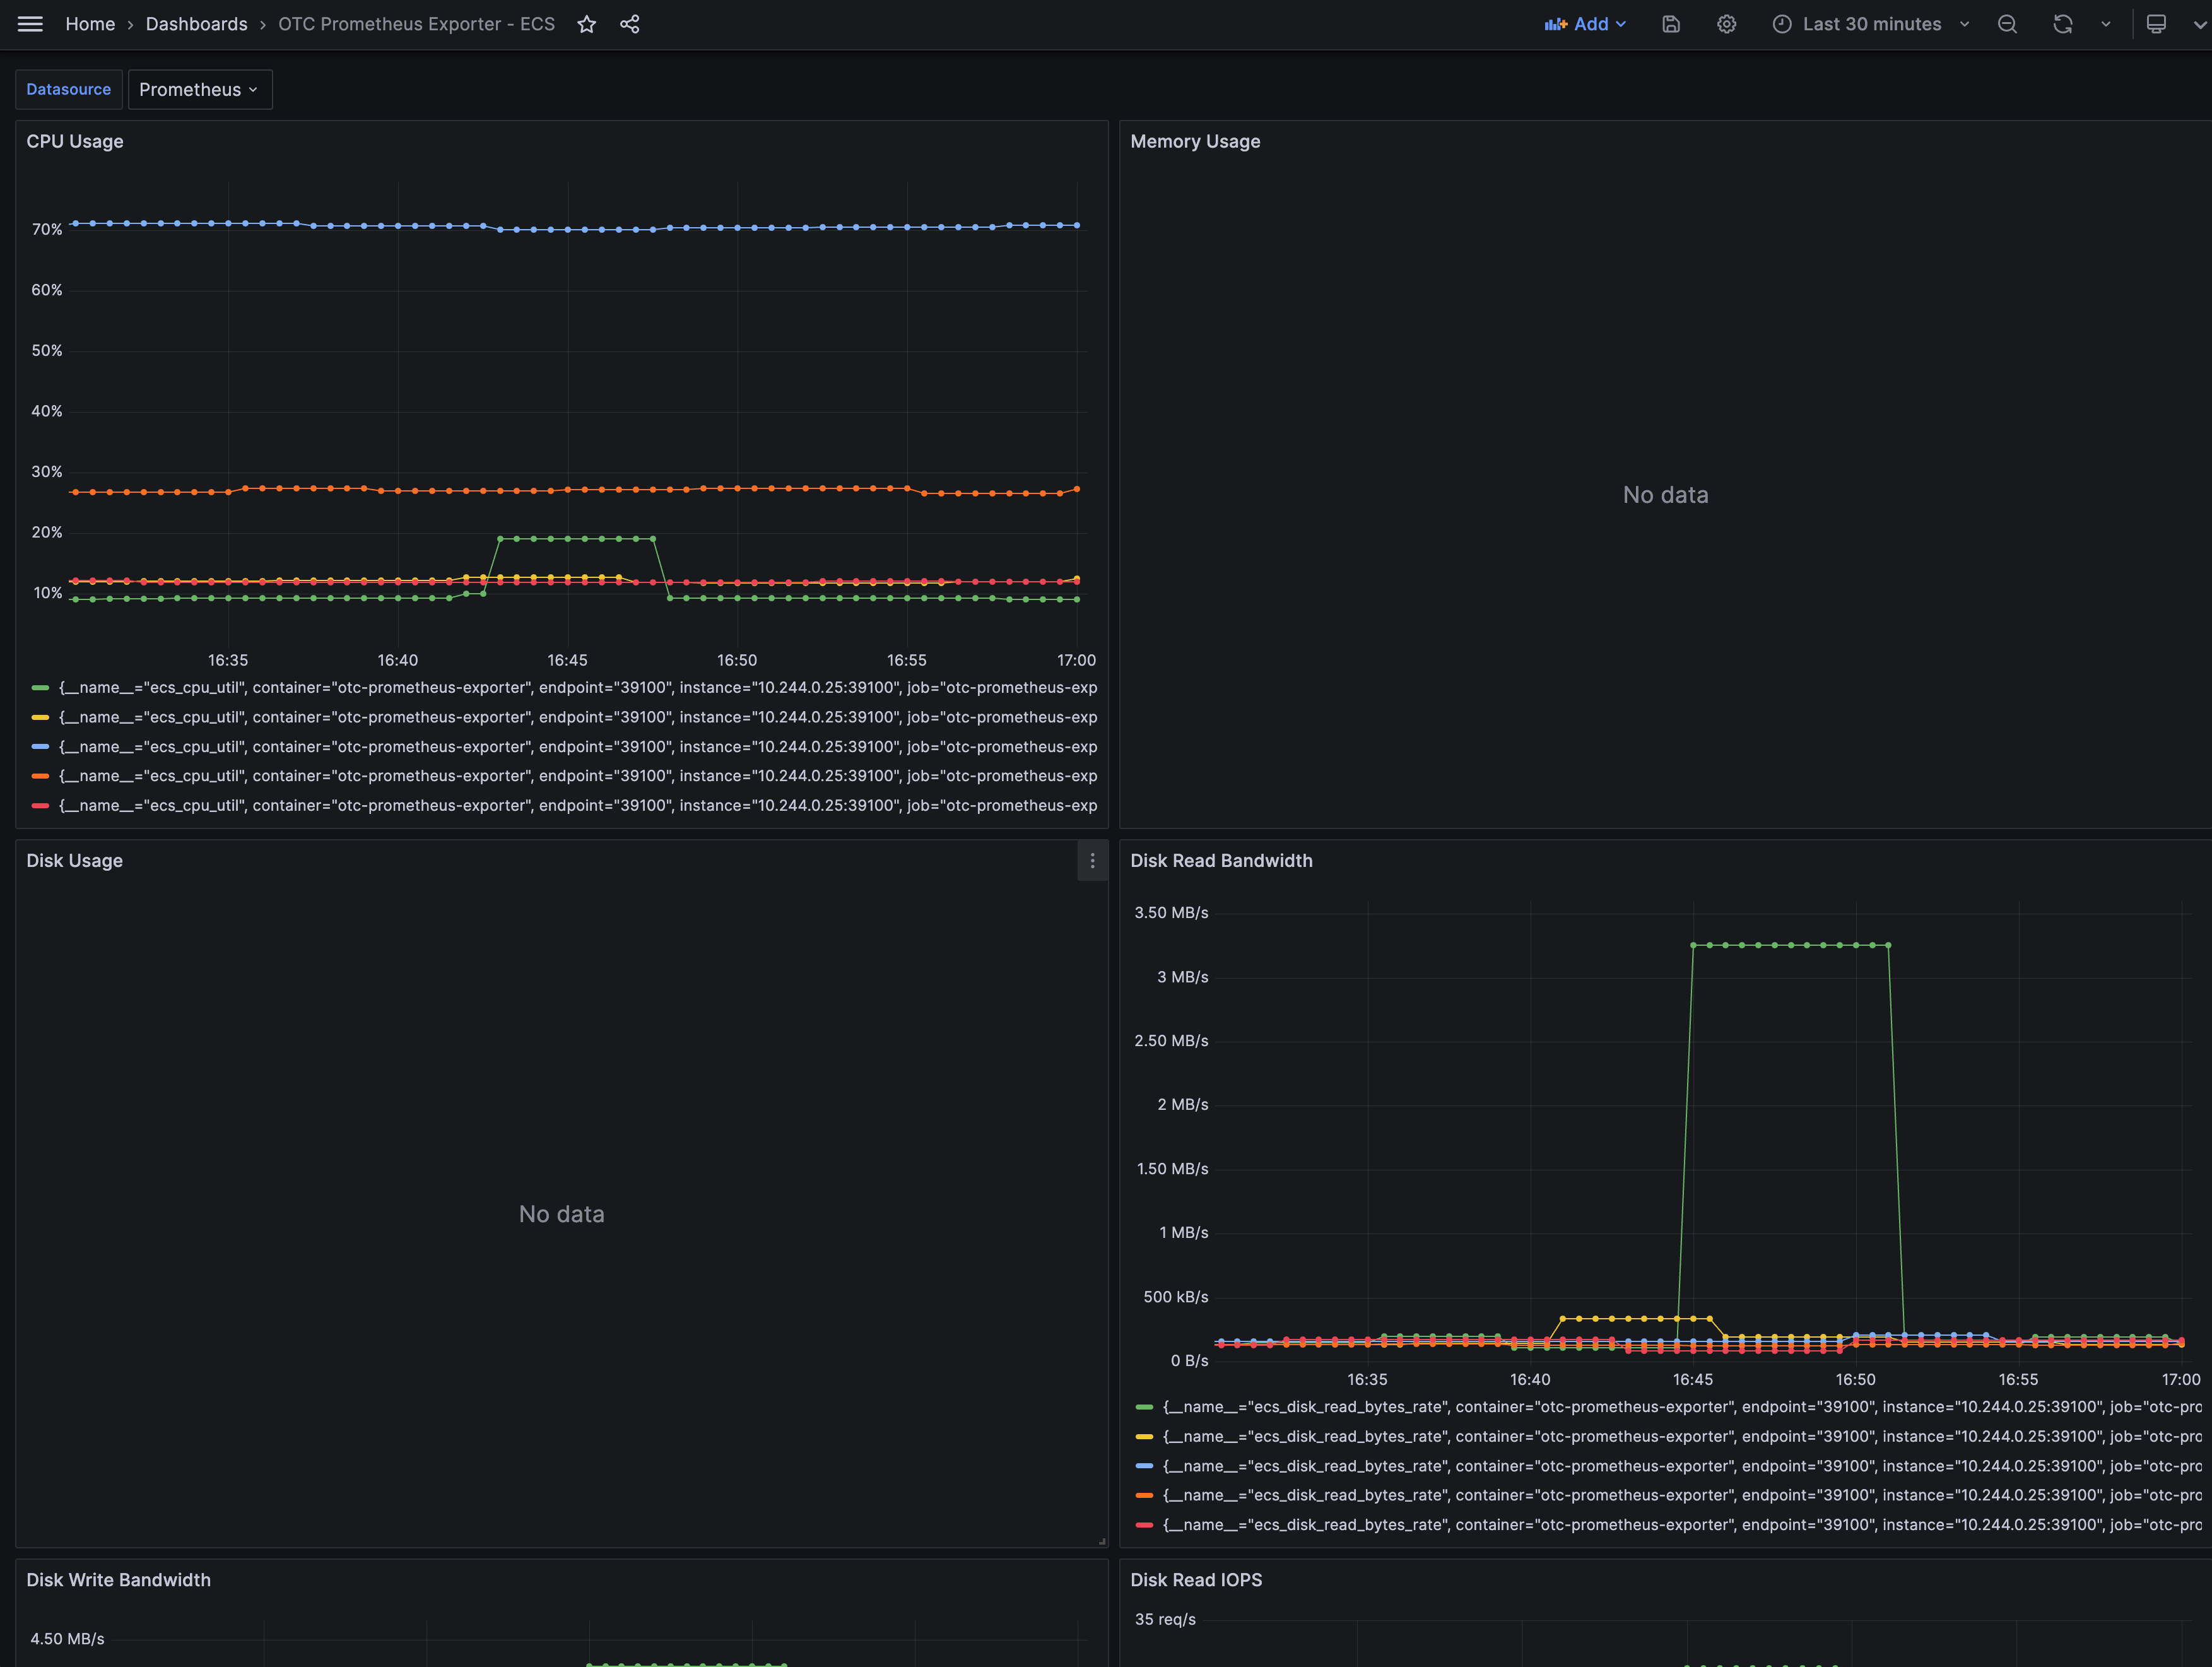Image resolution: width=2212 pixels, height=1667 pixels.
Task: Expand the refresh interval dropdown arrow
Action: point(2106,24)
